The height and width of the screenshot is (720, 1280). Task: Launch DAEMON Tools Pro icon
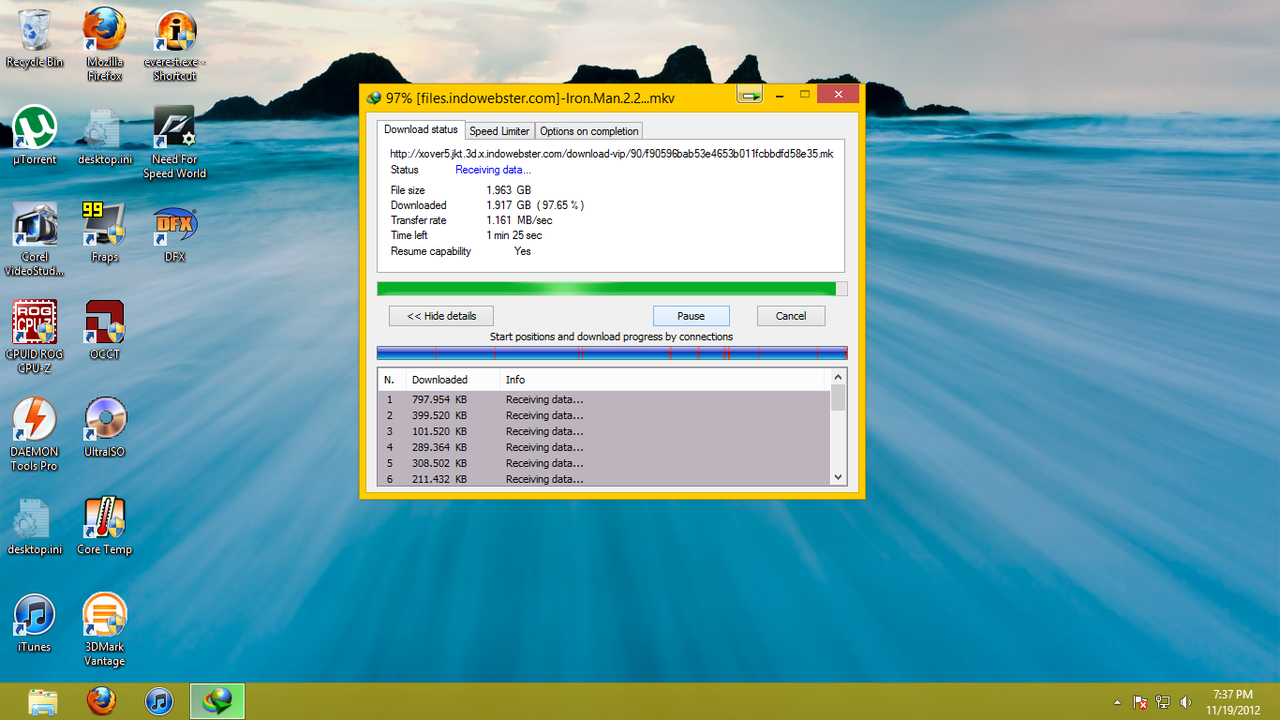coord(34,435)
